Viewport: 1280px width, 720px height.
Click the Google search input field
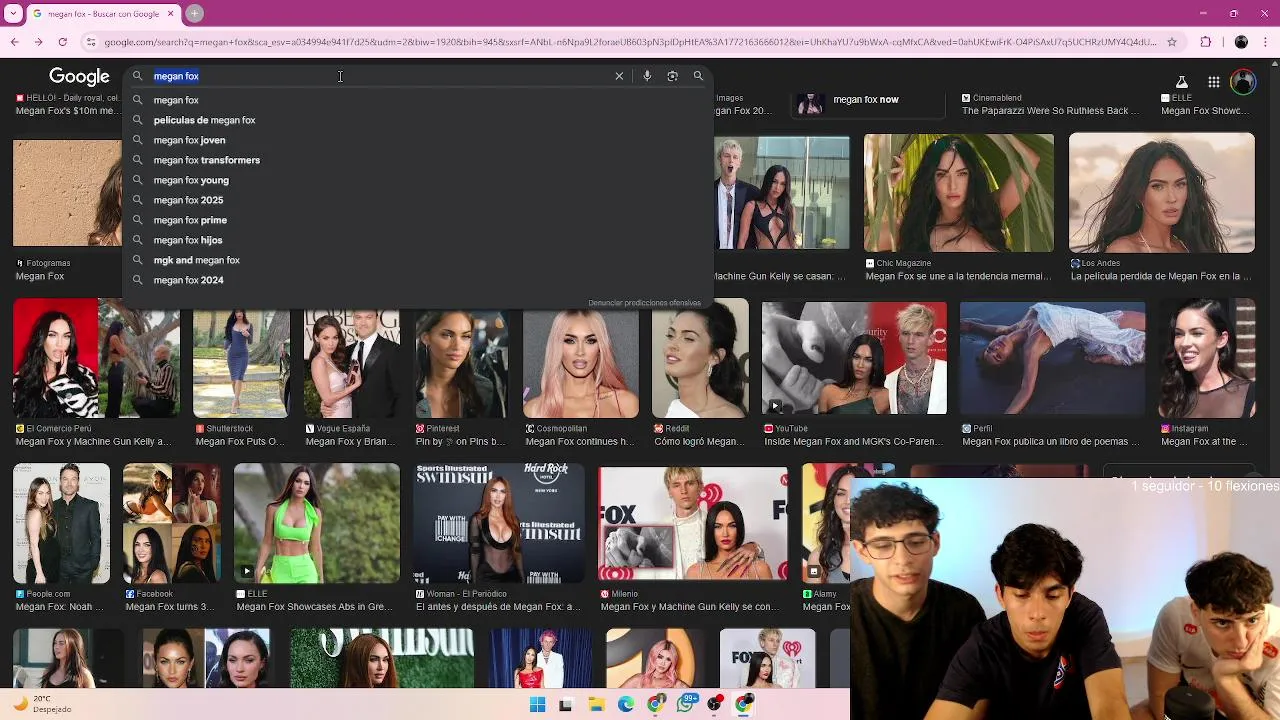click(x=380, y=76)
